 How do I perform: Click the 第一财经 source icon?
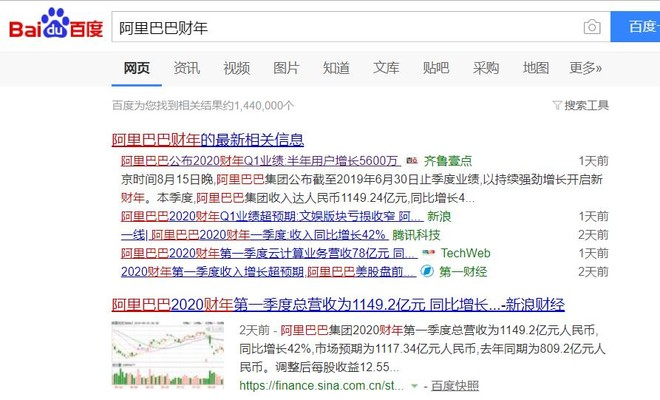427,271
